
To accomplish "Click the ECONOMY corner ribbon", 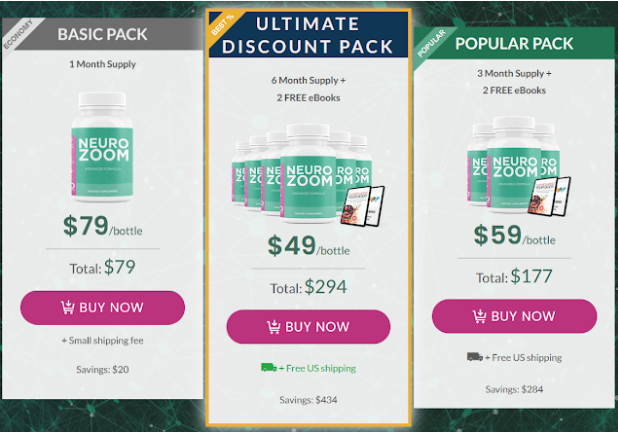I will 18,34.
